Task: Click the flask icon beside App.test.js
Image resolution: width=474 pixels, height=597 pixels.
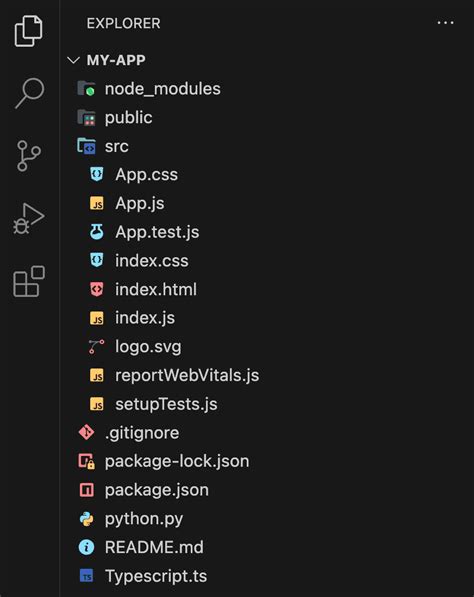Action: point(97,232)
